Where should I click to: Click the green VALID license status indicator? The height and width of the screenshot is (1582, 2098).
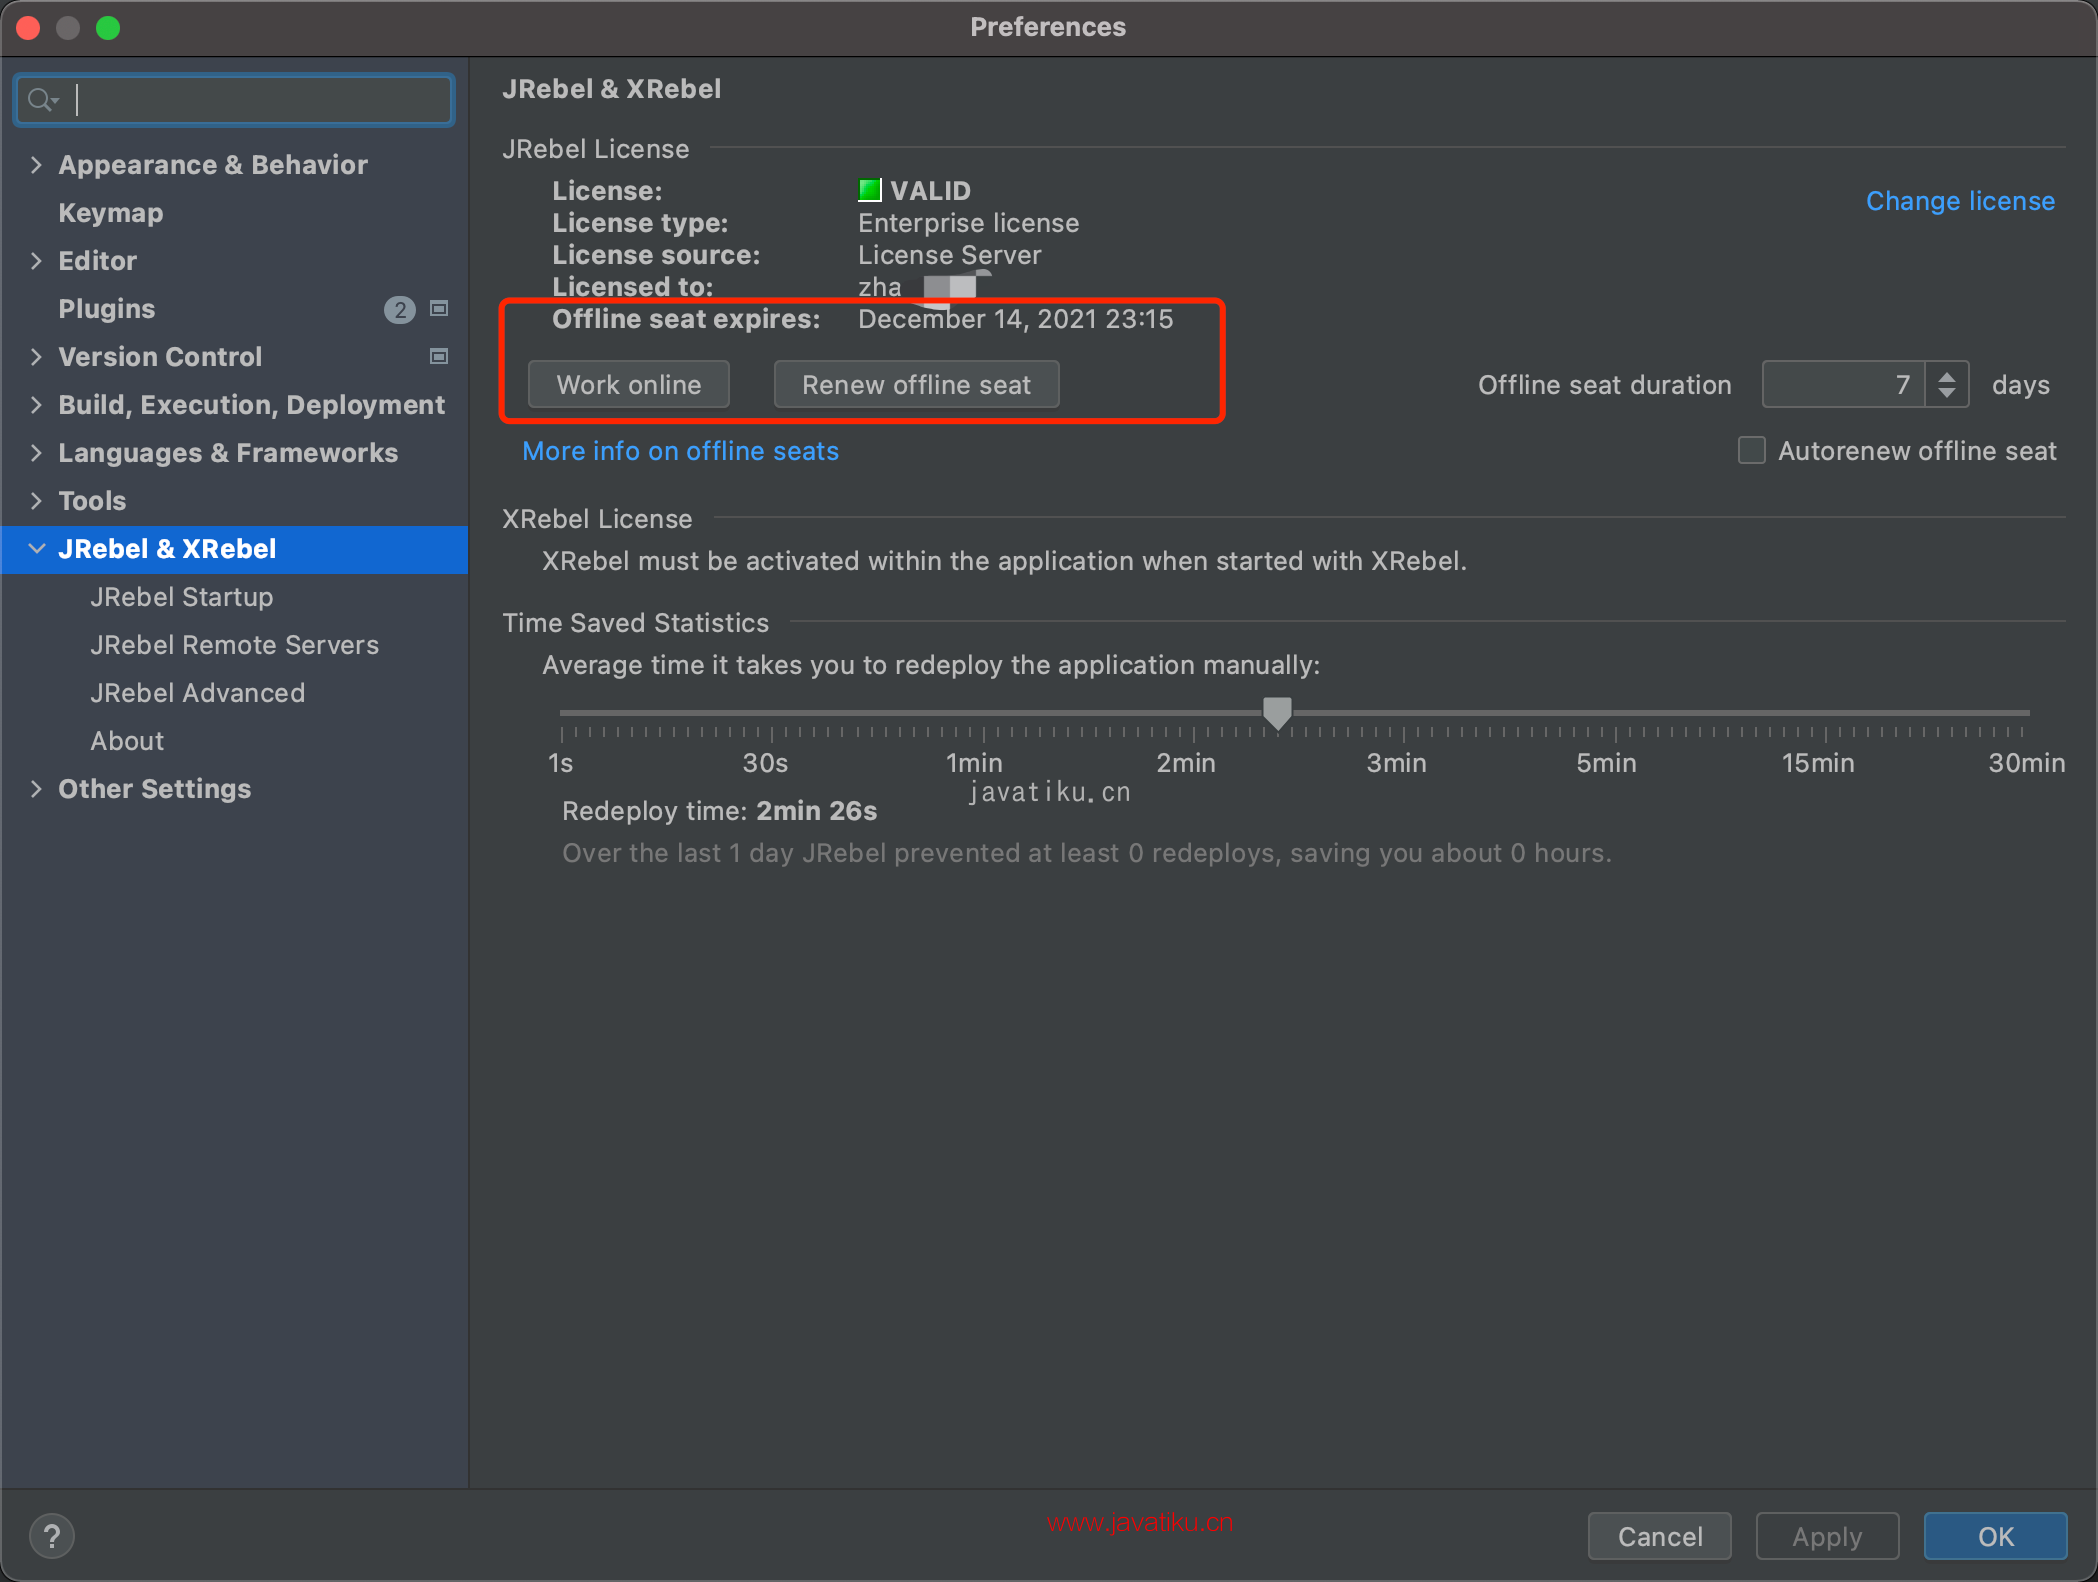(869, 190)
